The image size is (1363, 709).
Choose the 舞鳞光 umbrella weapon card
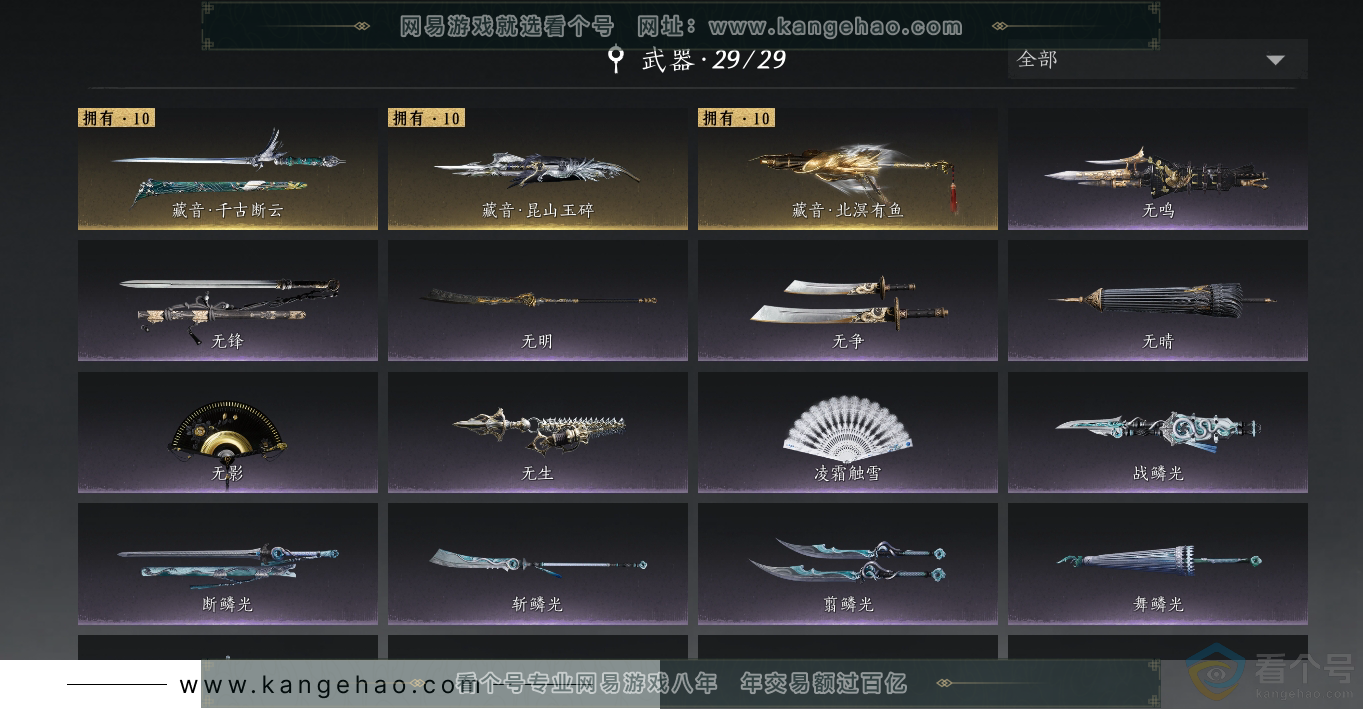(x=1158, y=564)
